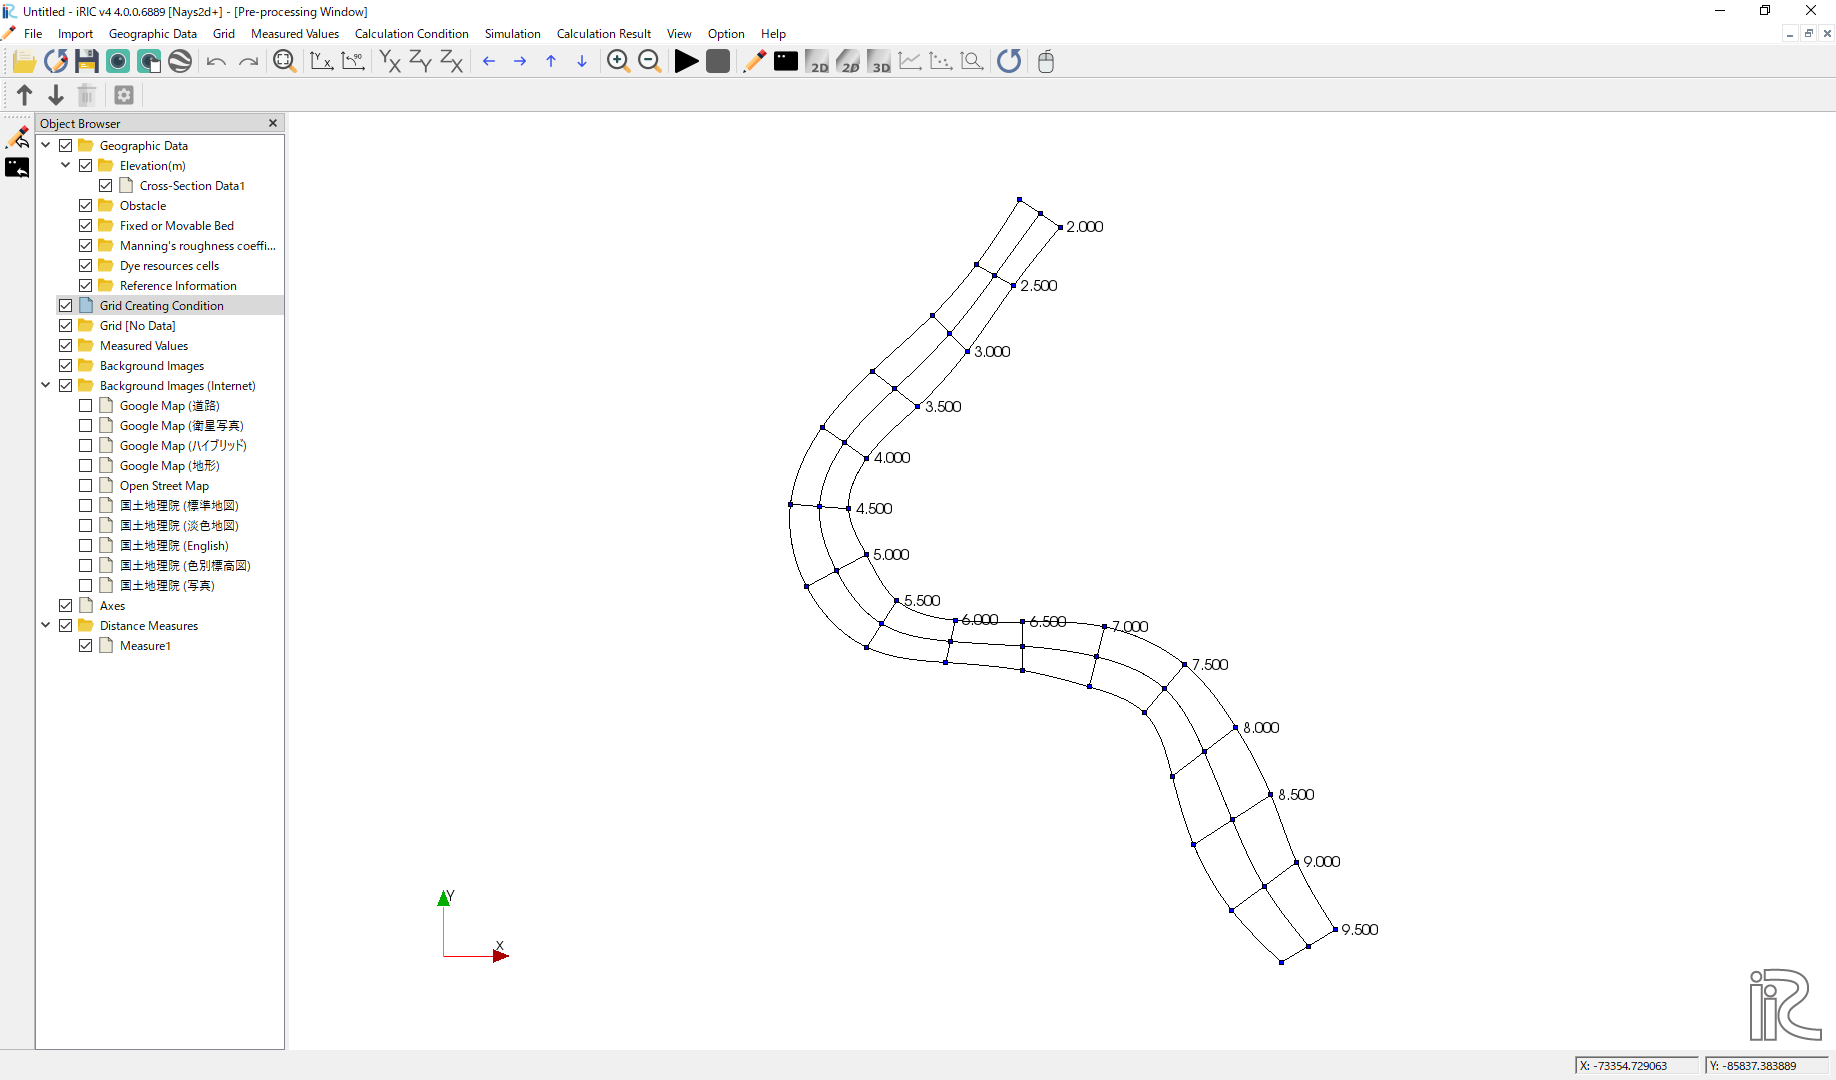
Task: Click the Property gear icon
Action: coord(124,95)
